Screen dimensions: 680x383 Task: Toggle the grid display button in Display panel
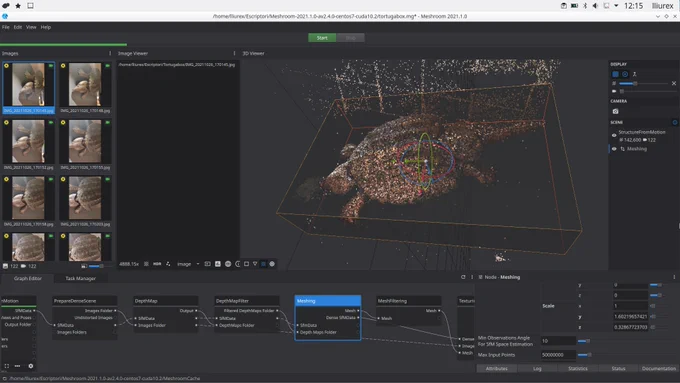click(x=615, y=74)
